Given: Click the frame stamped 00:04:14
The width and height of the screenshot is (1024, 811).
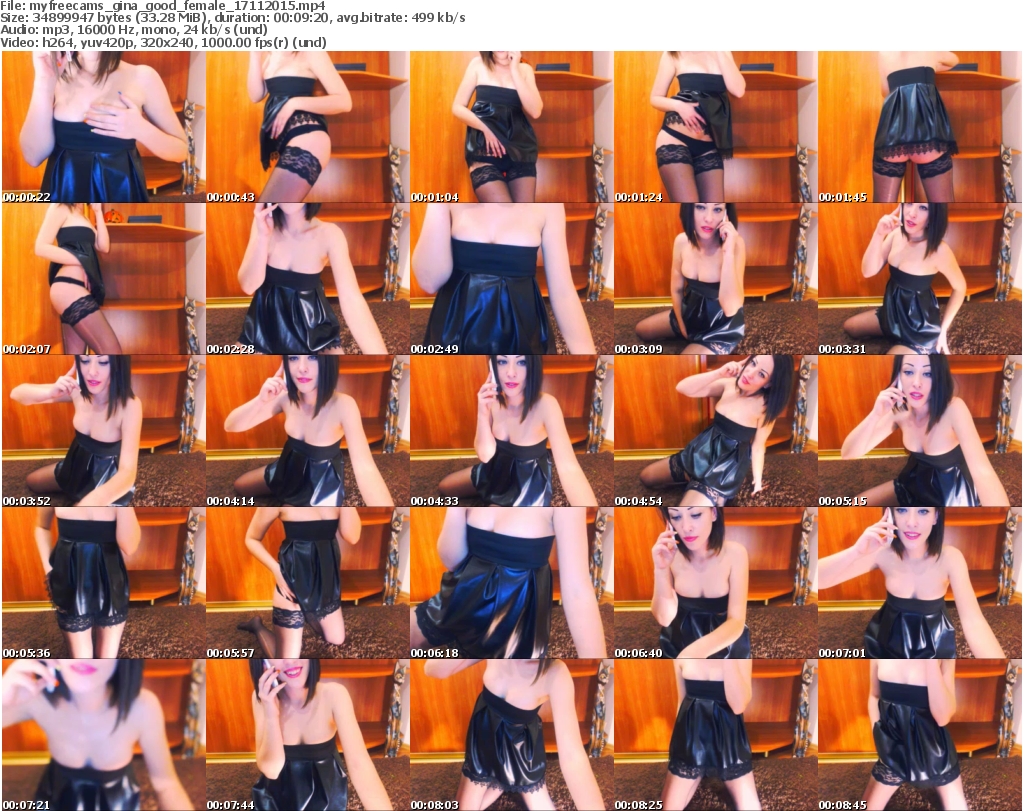Looking at the screenshot, I should [x=308, y=431].
